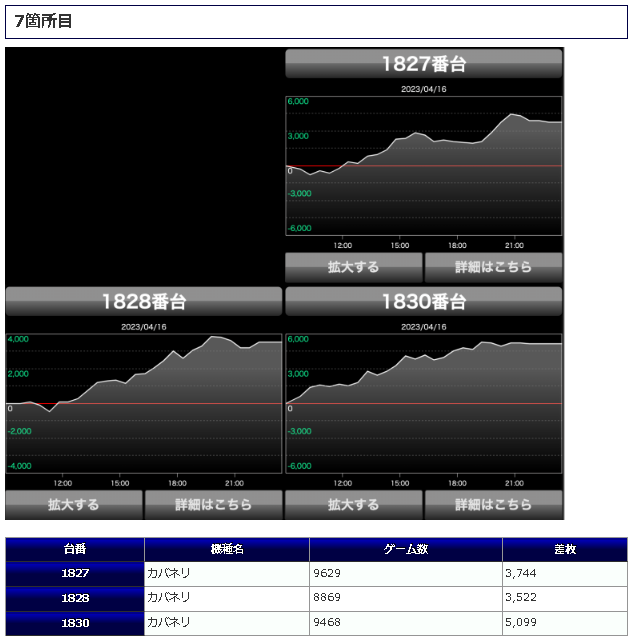Click the 1830 slump graph chart
The height and width of the screenshot is (638, 631).
(424, 404)
